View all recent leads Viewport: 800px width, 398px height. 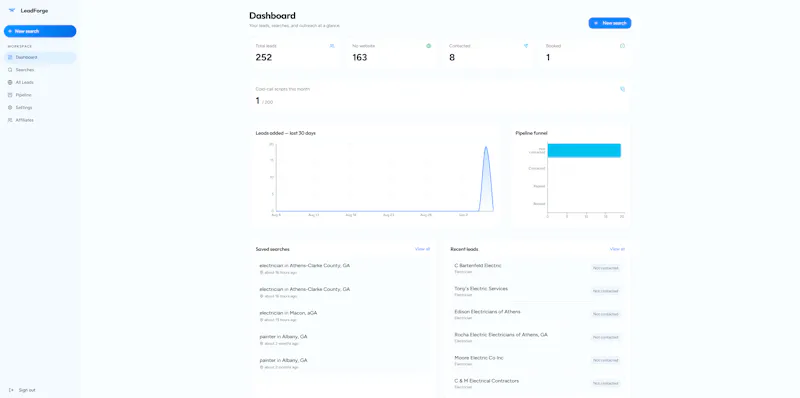(x=617, y=249)
